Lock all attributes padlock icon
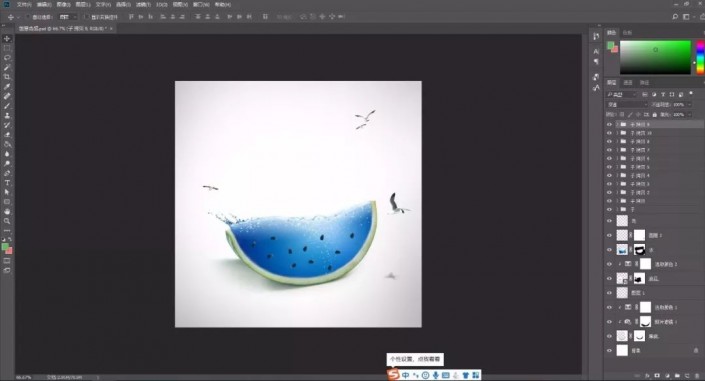The width and height of the screenshot is (705, 381). pos(654,115)
